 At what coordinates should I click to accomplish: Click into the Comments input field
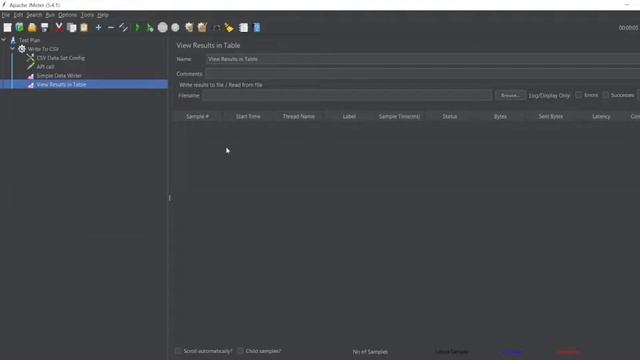click(x=423, y=74)
